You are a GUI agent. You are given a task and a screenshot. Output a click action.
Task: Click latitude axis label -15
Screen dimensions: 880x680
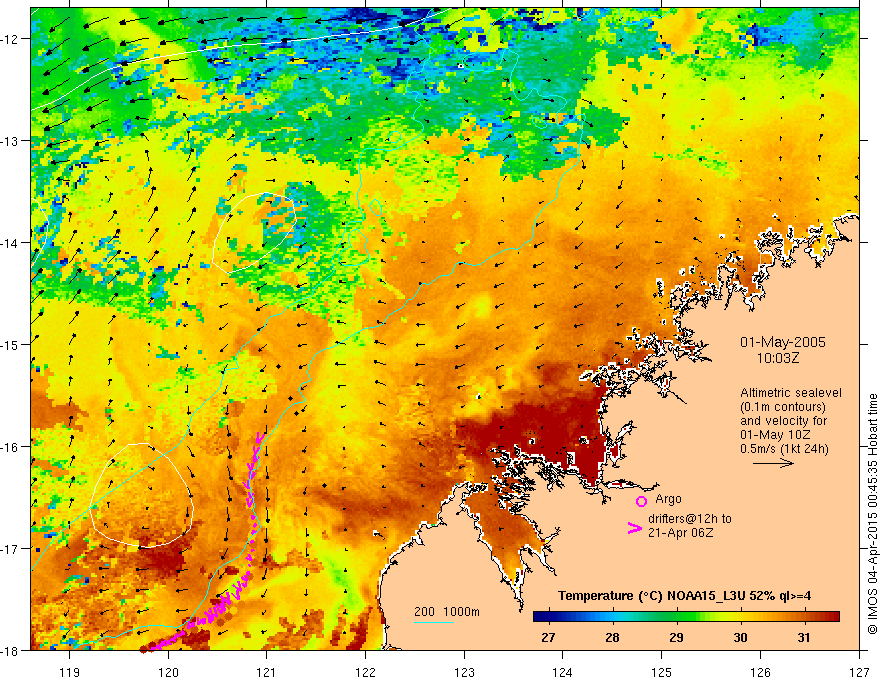click(11, 344)
